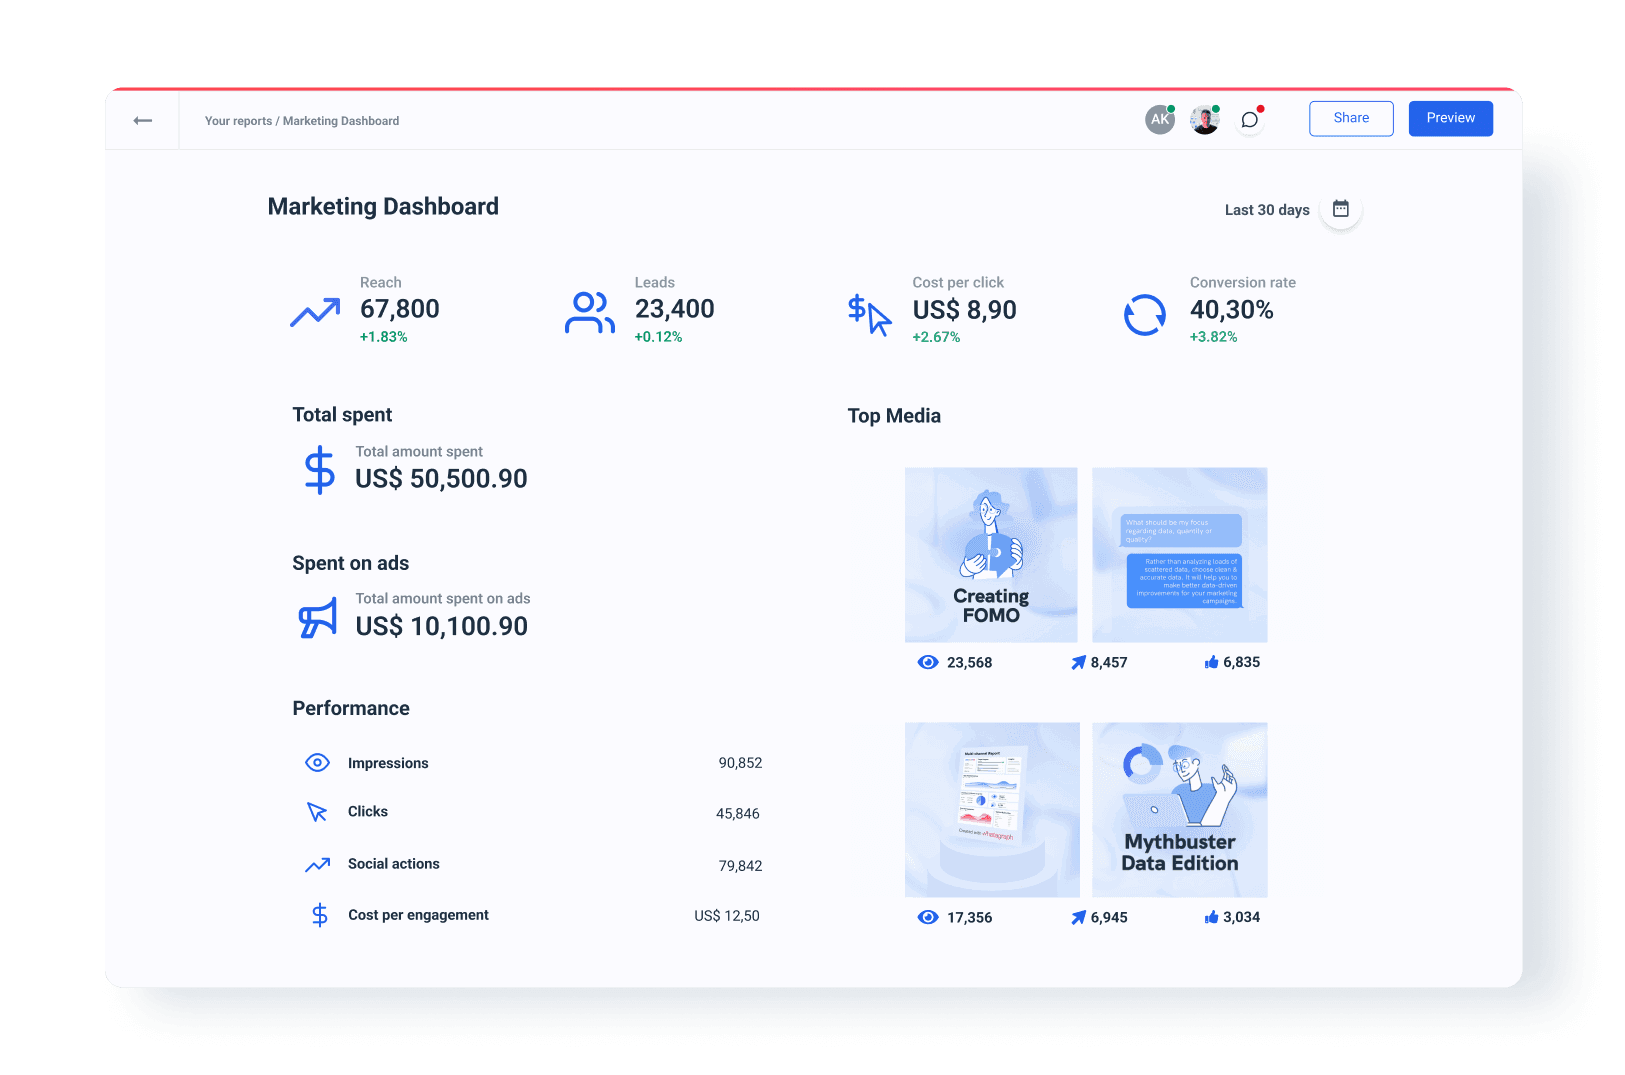Click the calendar icon next to Last 30 days
This screenshot has width=1625, height=1075.
pyautogui.click(x=1340, y=209)
